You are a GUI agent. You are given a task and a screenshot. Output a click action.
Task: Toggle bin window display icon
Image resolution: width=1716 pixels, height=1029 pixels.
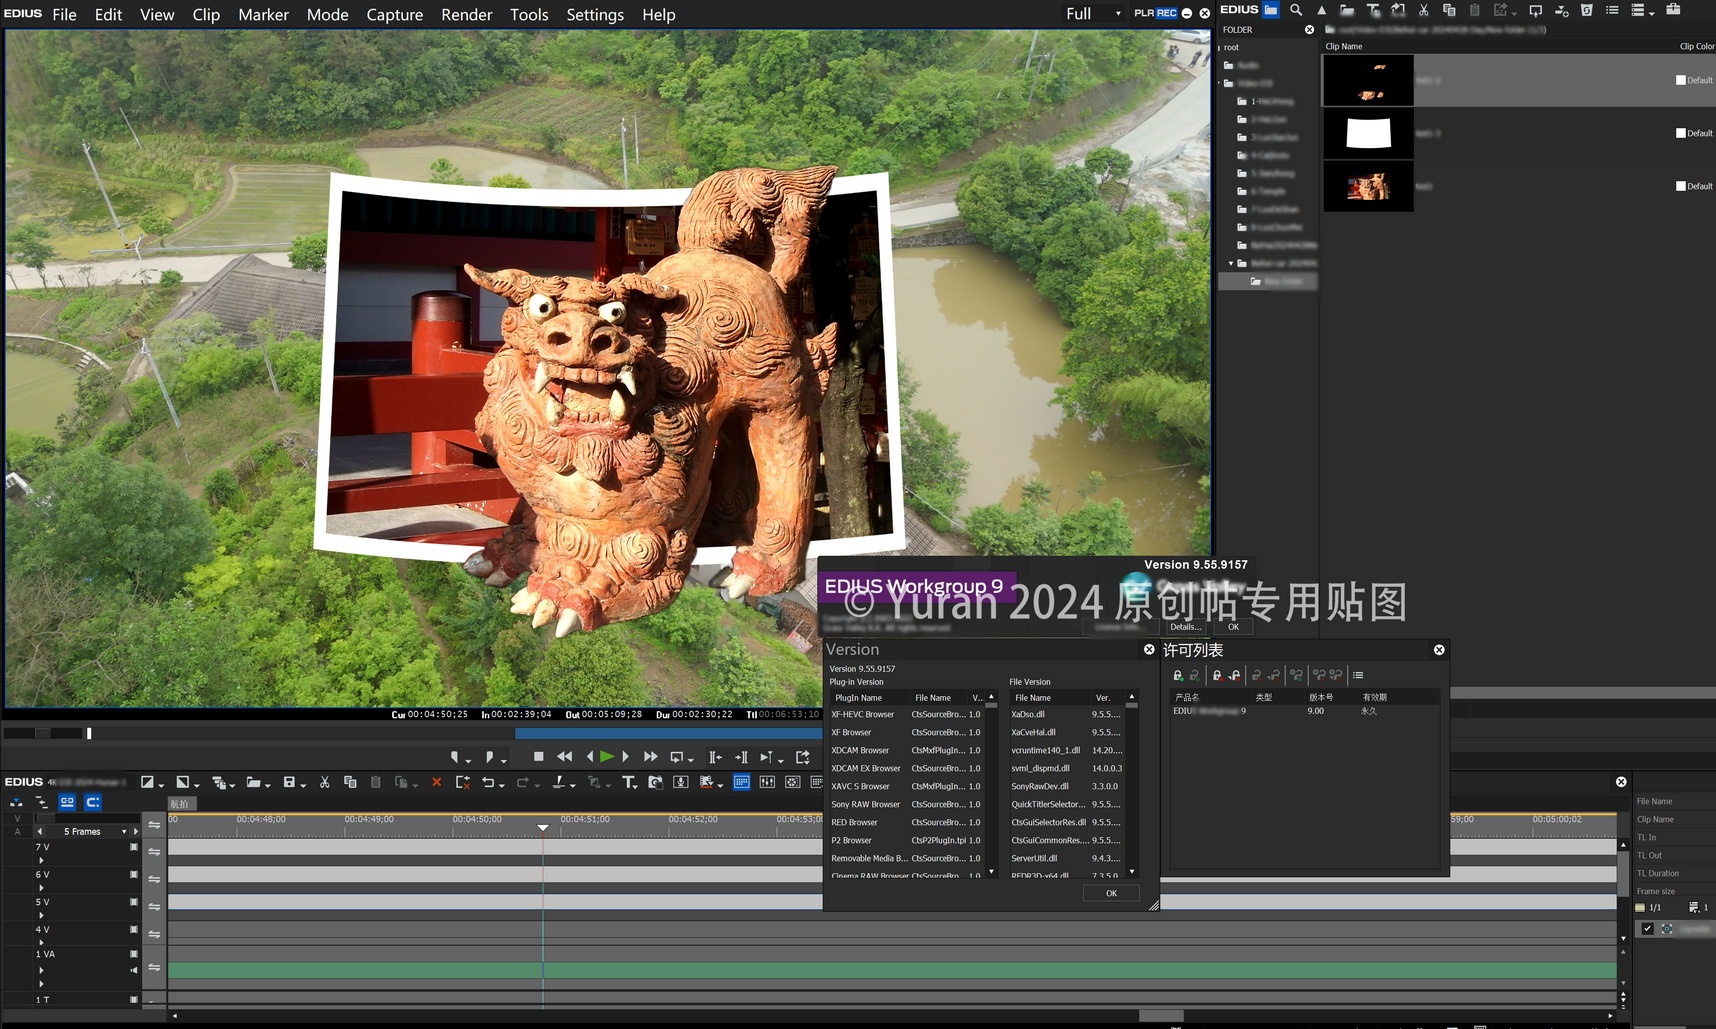point(741,782)
